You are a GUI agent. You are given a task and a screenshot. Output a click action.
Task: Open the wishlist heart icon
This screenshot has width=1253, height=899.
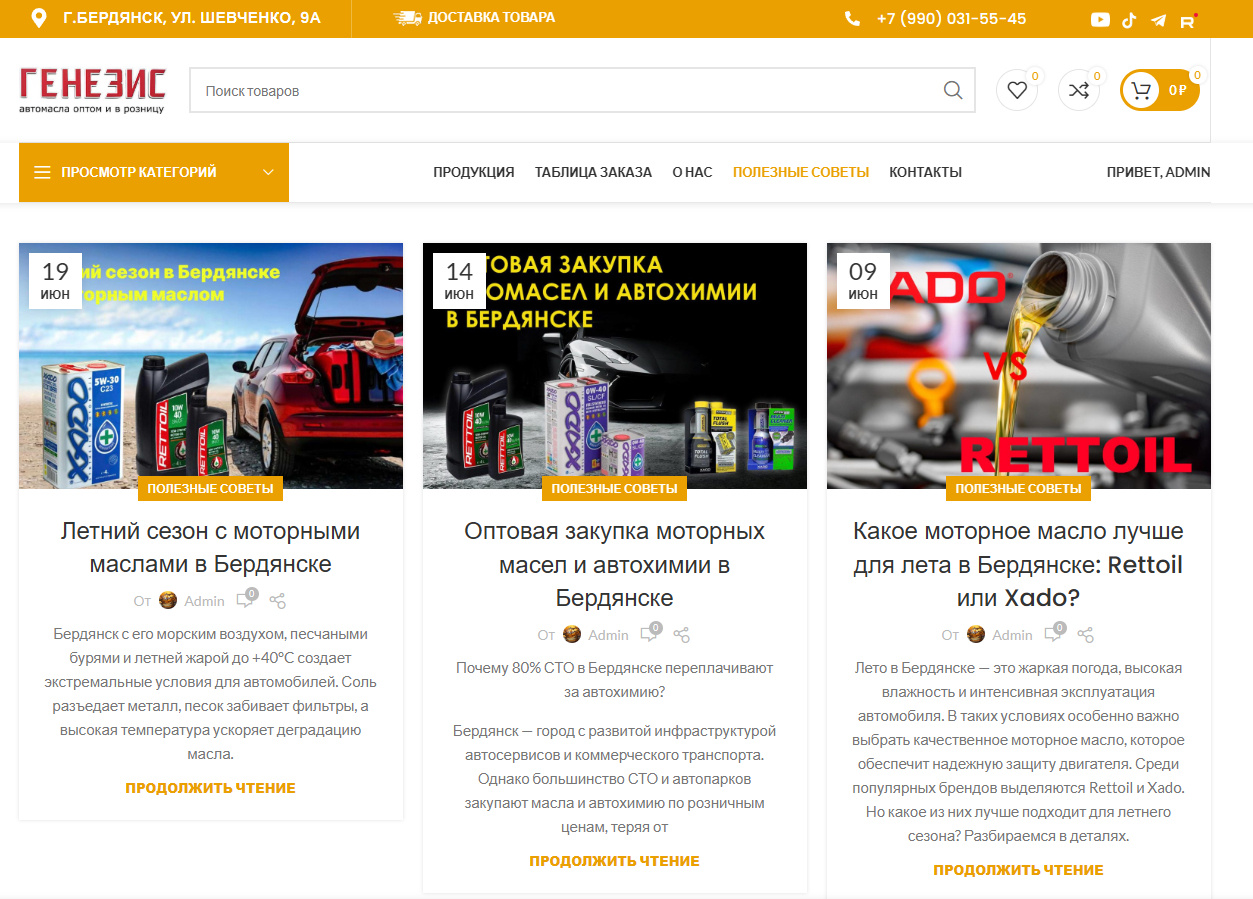click(1017, 90)
